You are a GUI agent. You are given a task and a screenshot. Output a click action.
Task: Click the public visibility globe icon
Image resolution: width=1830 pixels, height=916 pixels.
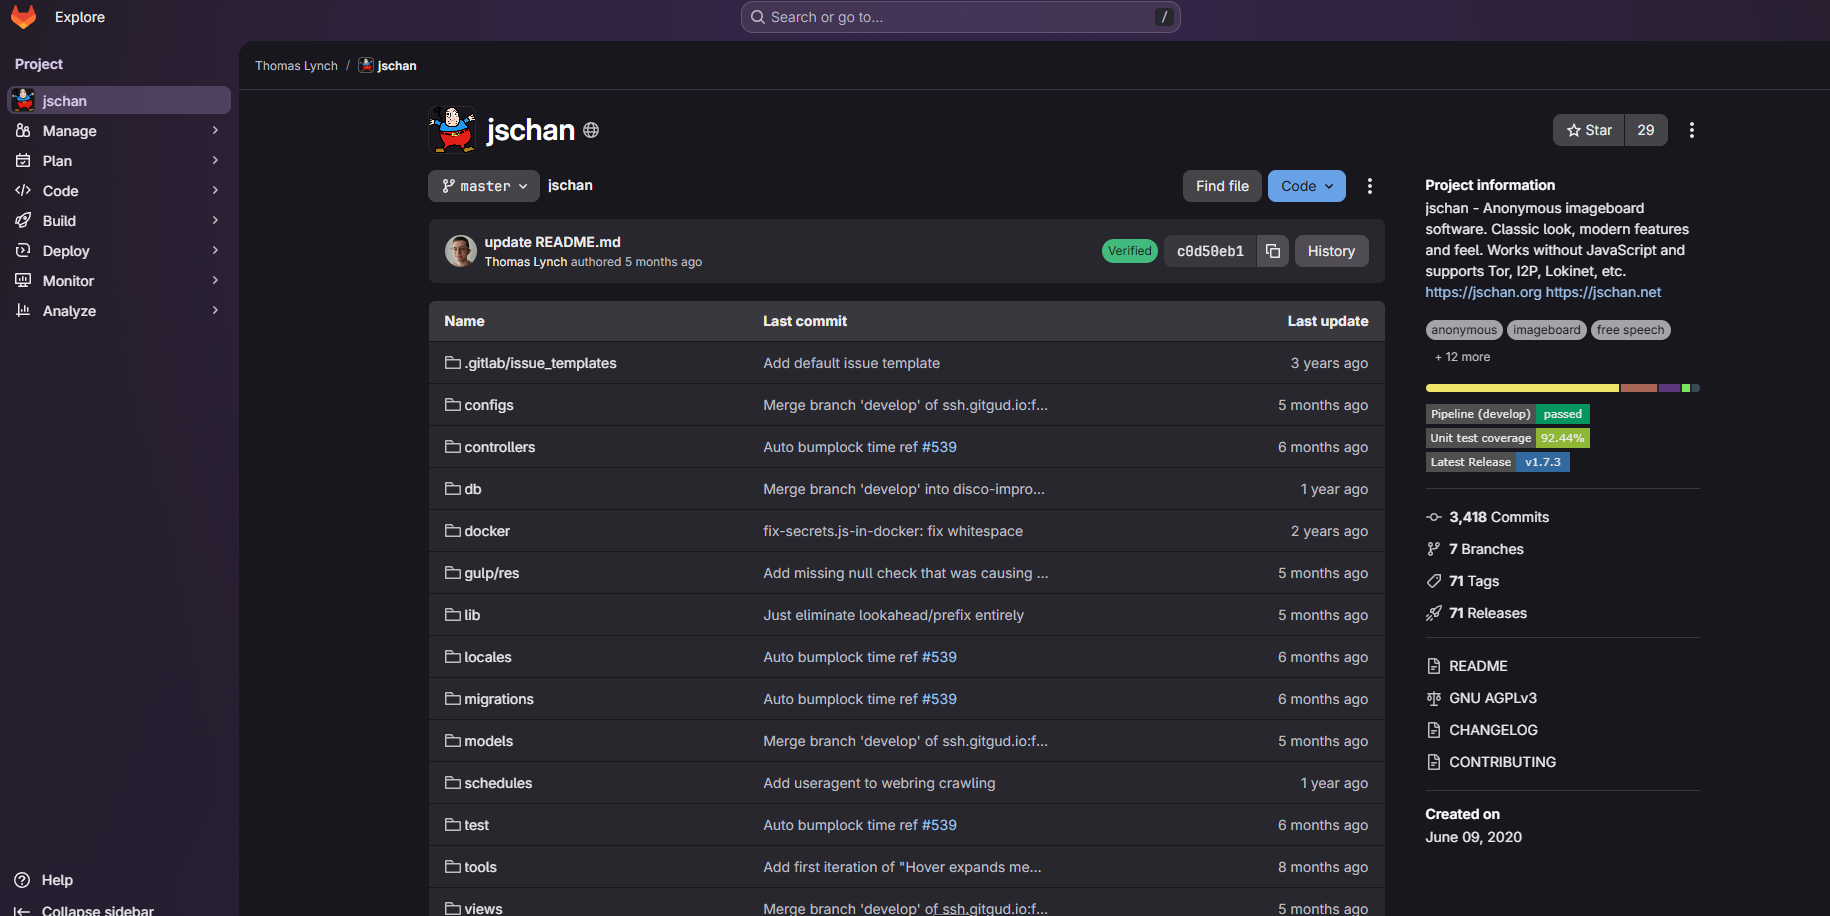pos(591,130)
